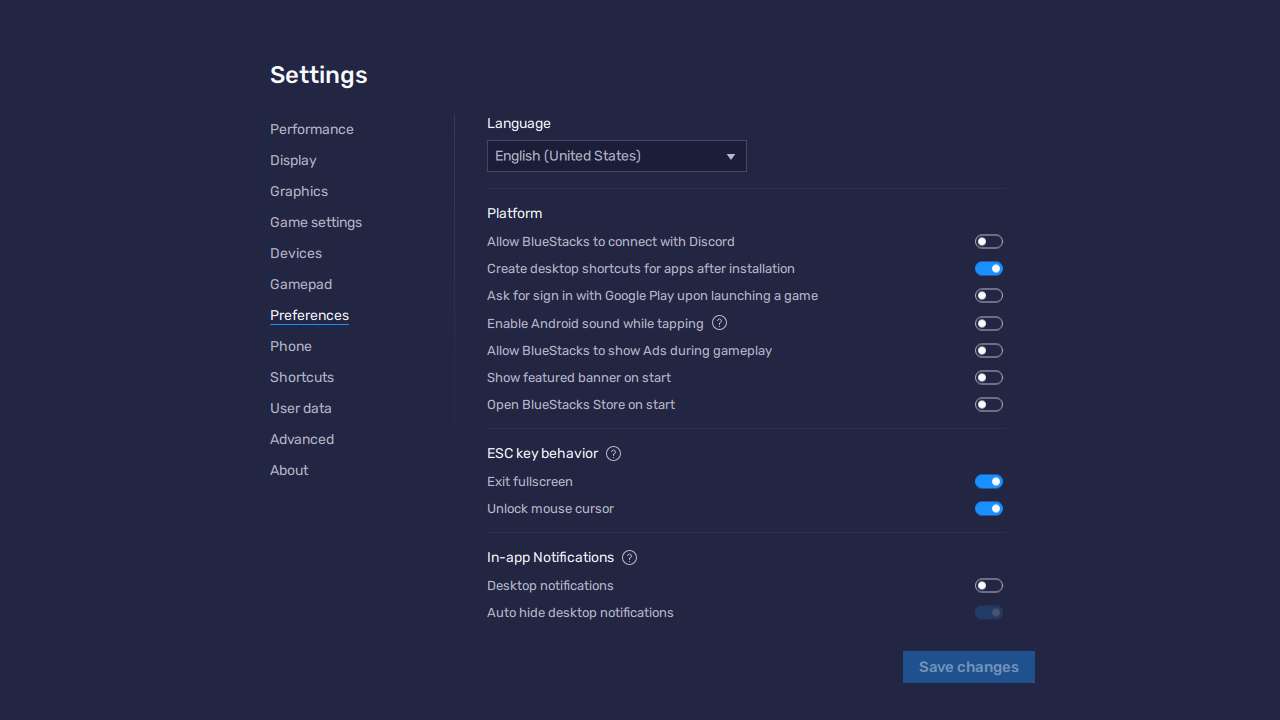Image resolution: width=1280 pixels, height=720 pixels.
Task: Turn off Unlock mouse cursor option
Action: point(988,508)
